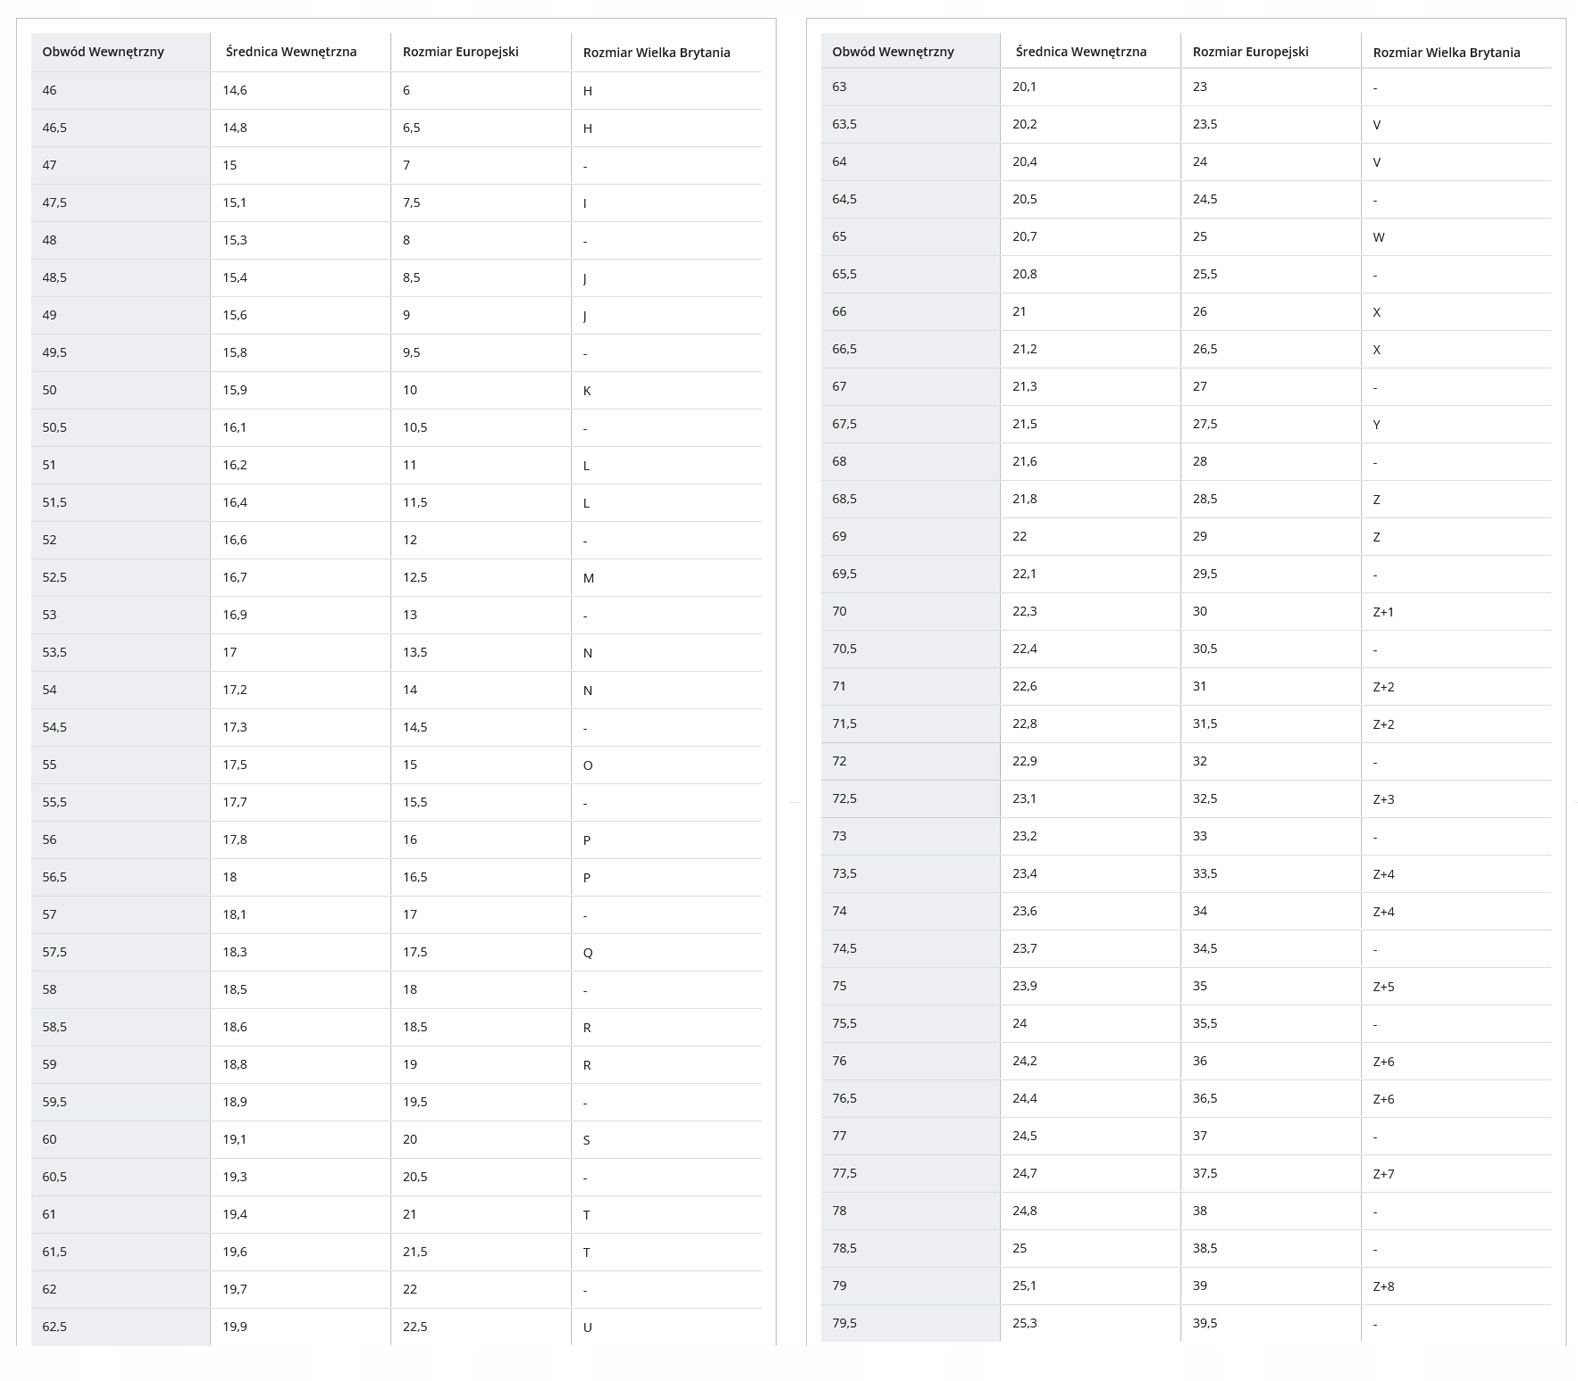Select the circumference value '62,5'

click(x=55, y=1327)
